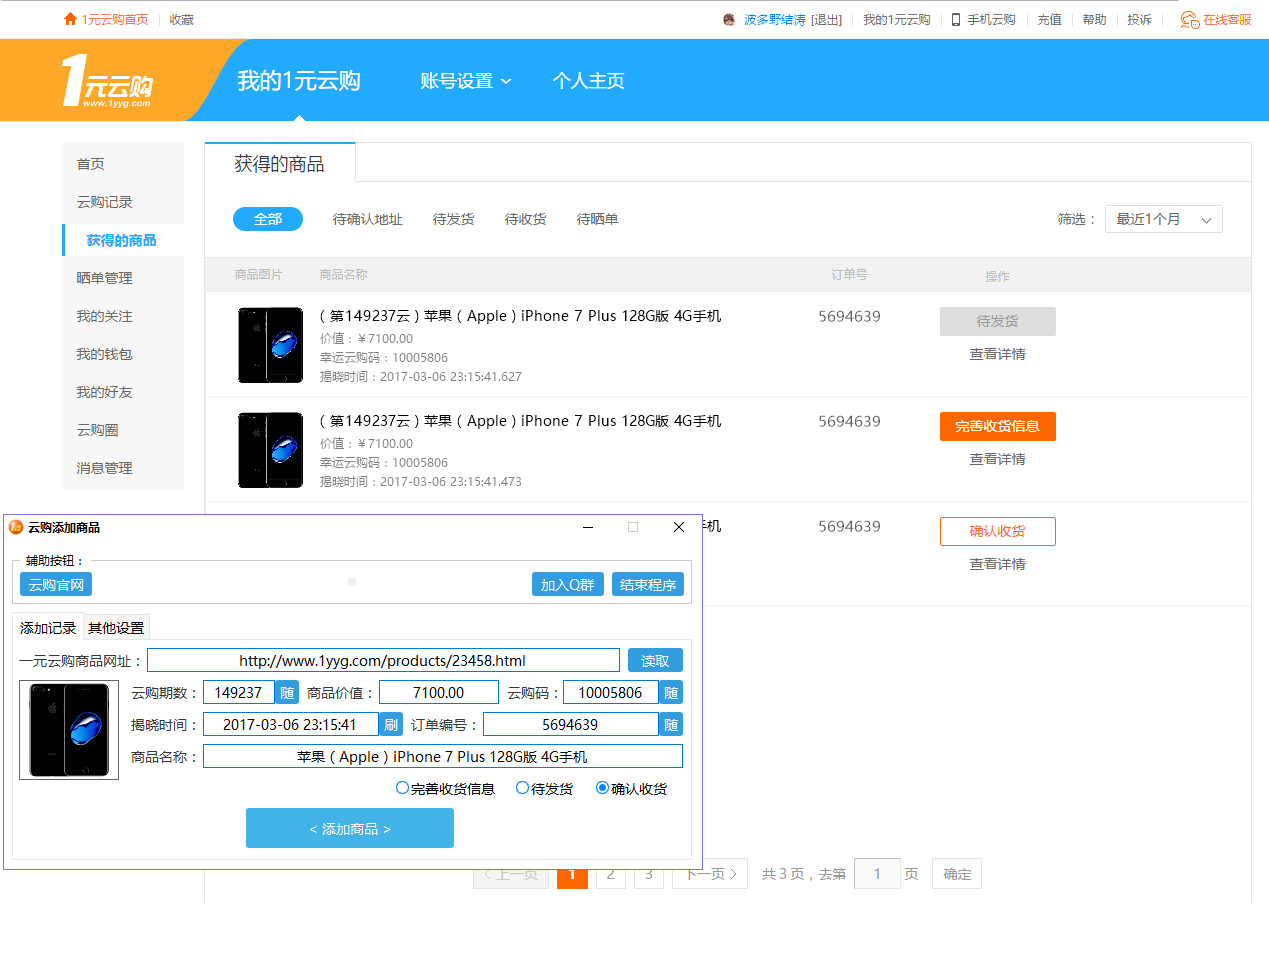Image resolution: width=1269 pixels, height=966 pixels.
Task: Go to page 3 in pagination
Action: pyautogui.click(x=648, y=874)
